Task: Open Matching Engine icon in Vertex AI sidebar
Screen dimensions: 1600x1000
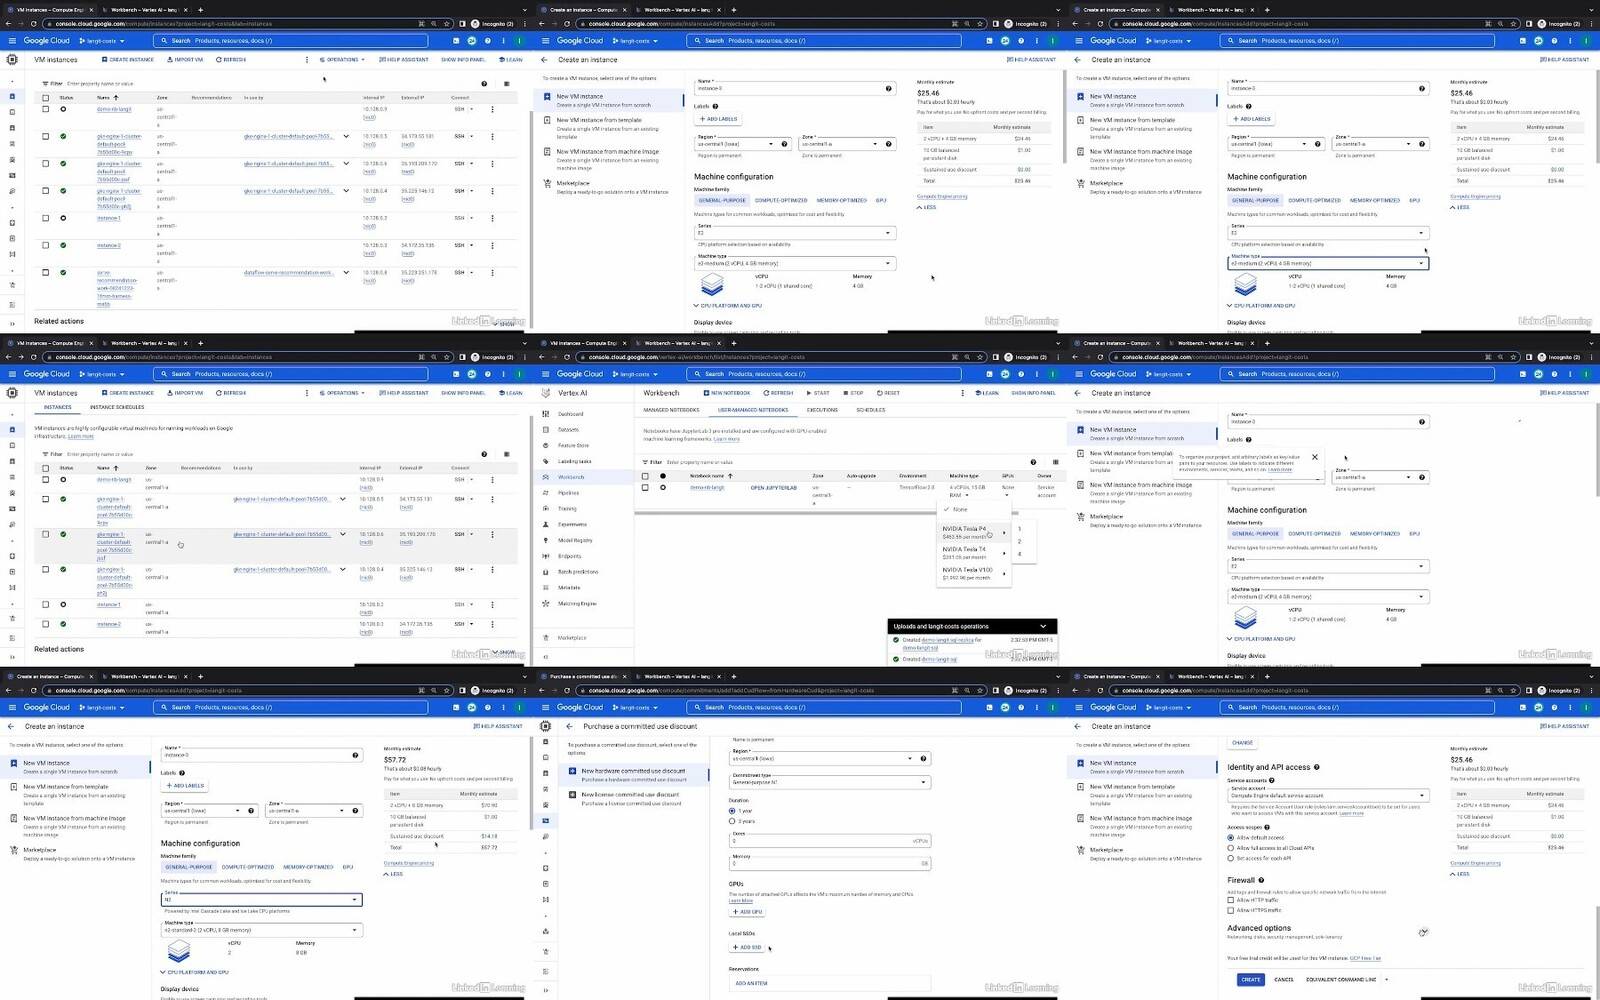Action: point(545,603)
